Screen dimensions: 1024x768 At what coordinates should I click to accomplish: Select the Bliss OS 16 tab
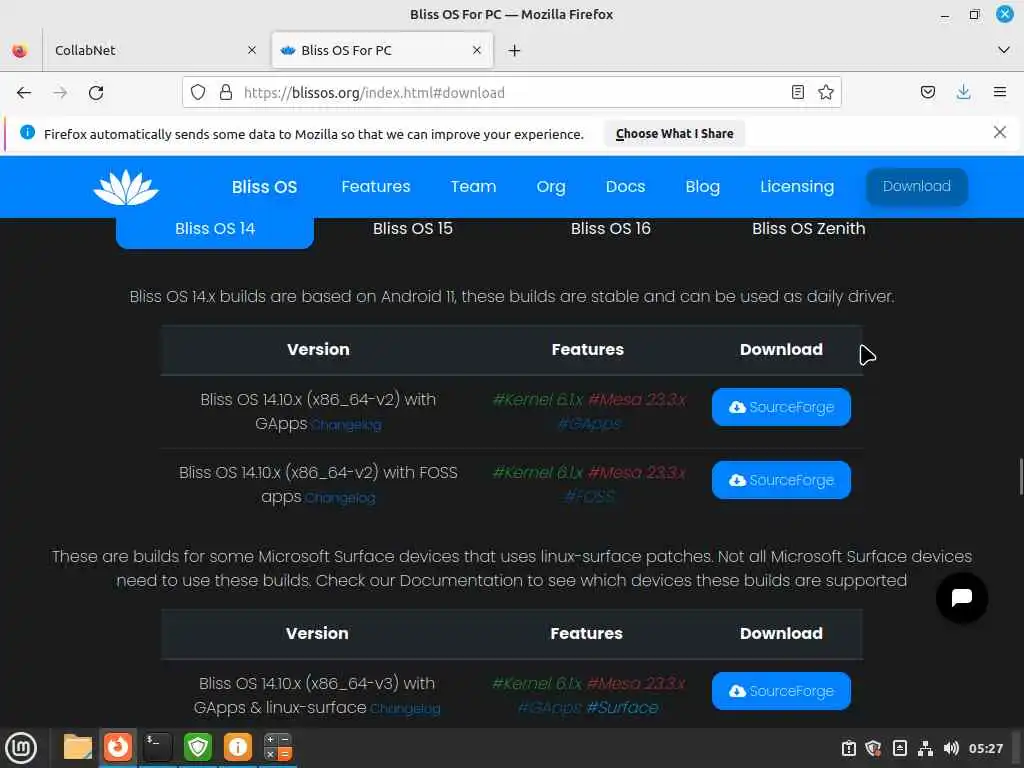[x=611, y=229]
